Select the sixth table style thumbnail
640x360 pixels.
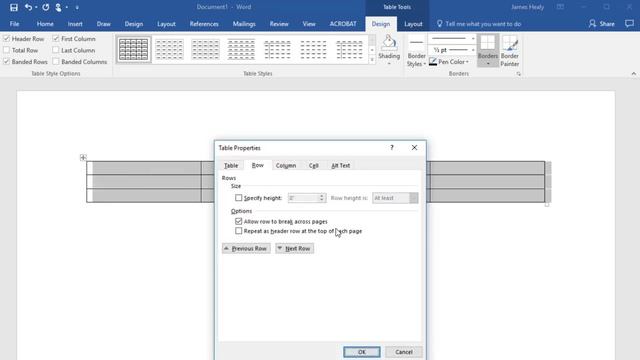tap(313, 49)
